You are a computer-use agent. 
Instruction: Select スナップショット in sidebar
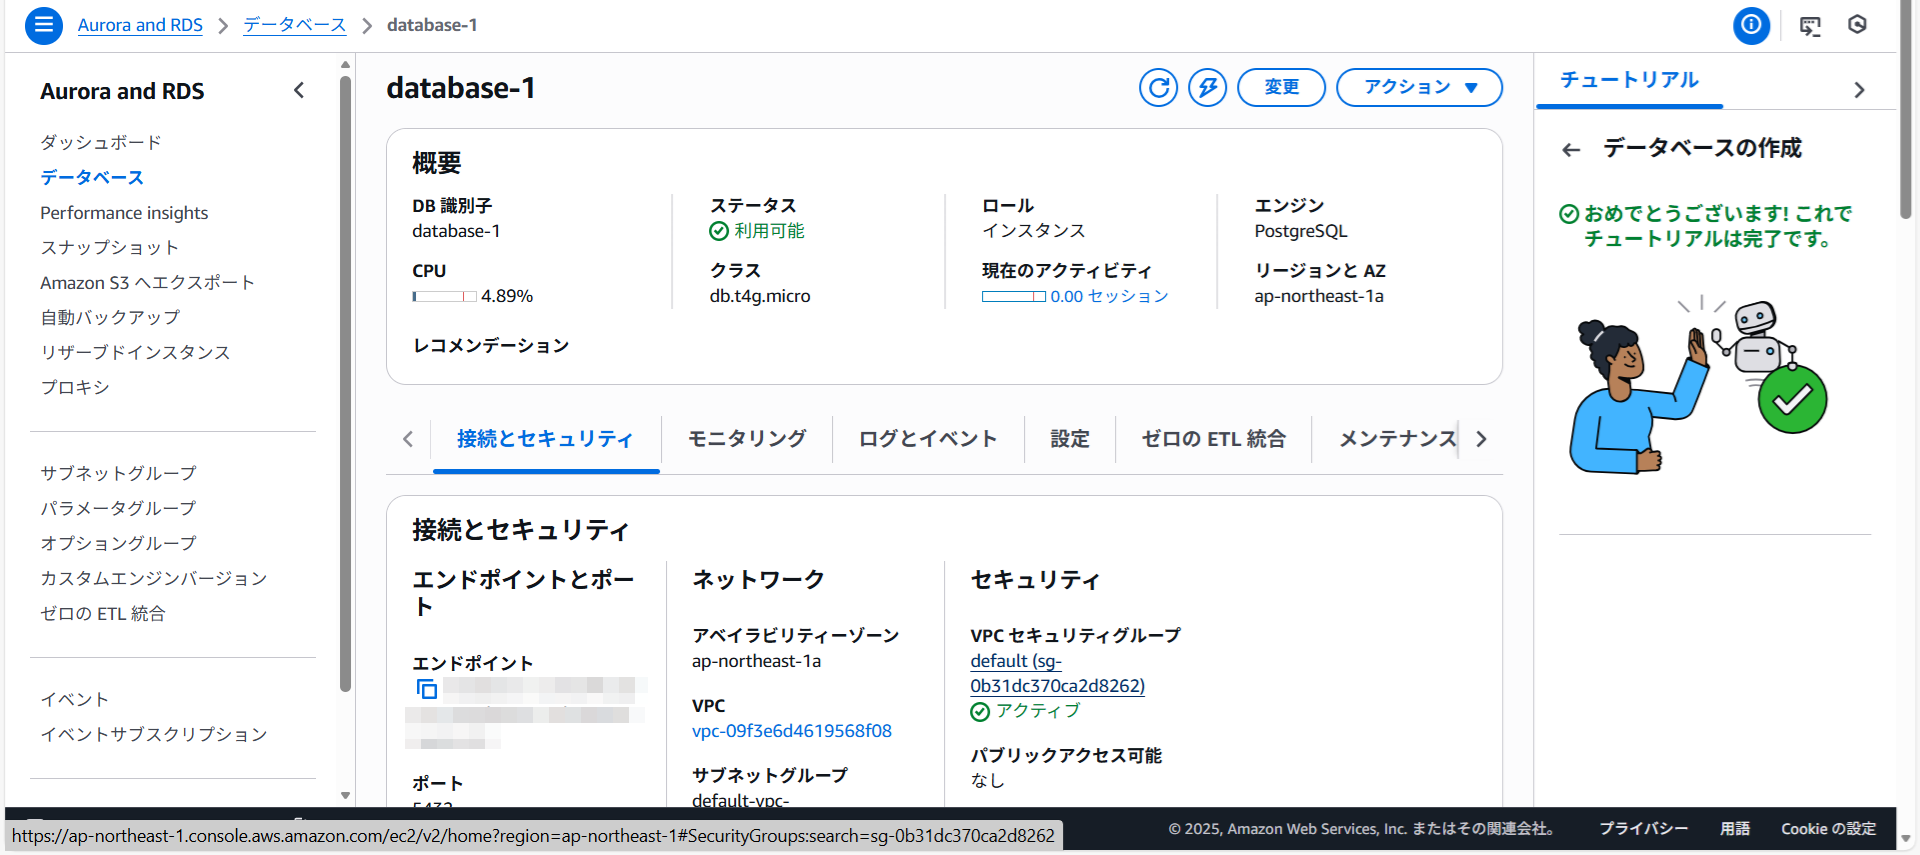[109, 248]
